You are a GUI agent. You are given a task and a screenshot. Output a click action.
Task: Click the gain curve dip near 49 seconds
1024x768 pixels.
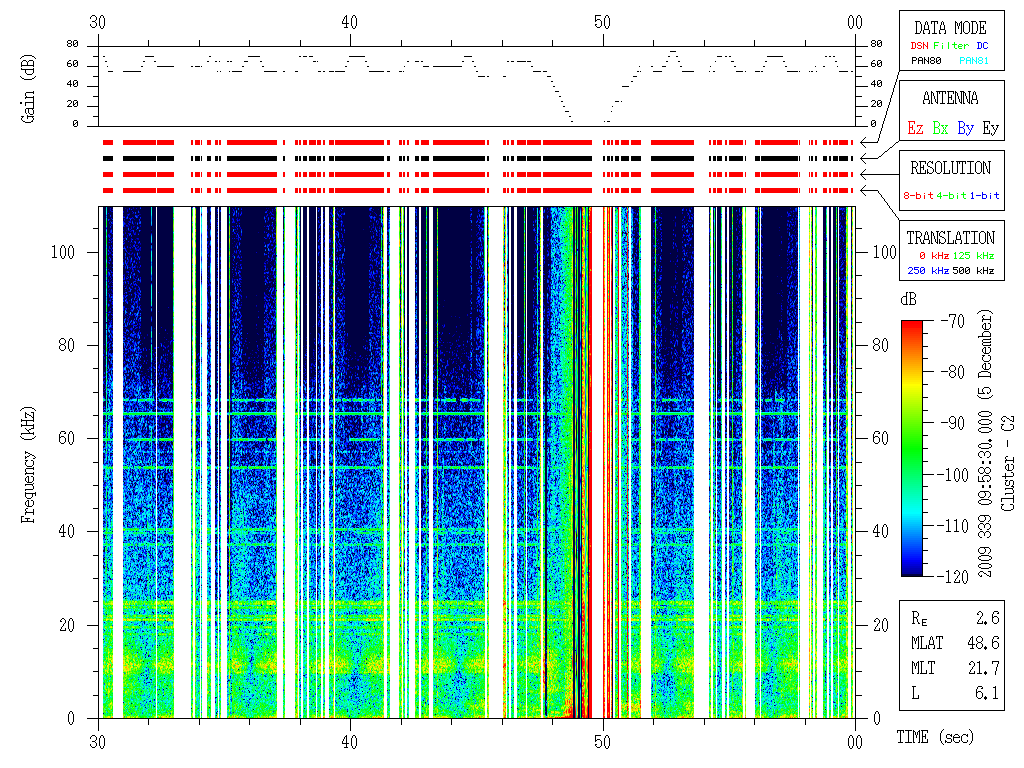pos(570,119)
